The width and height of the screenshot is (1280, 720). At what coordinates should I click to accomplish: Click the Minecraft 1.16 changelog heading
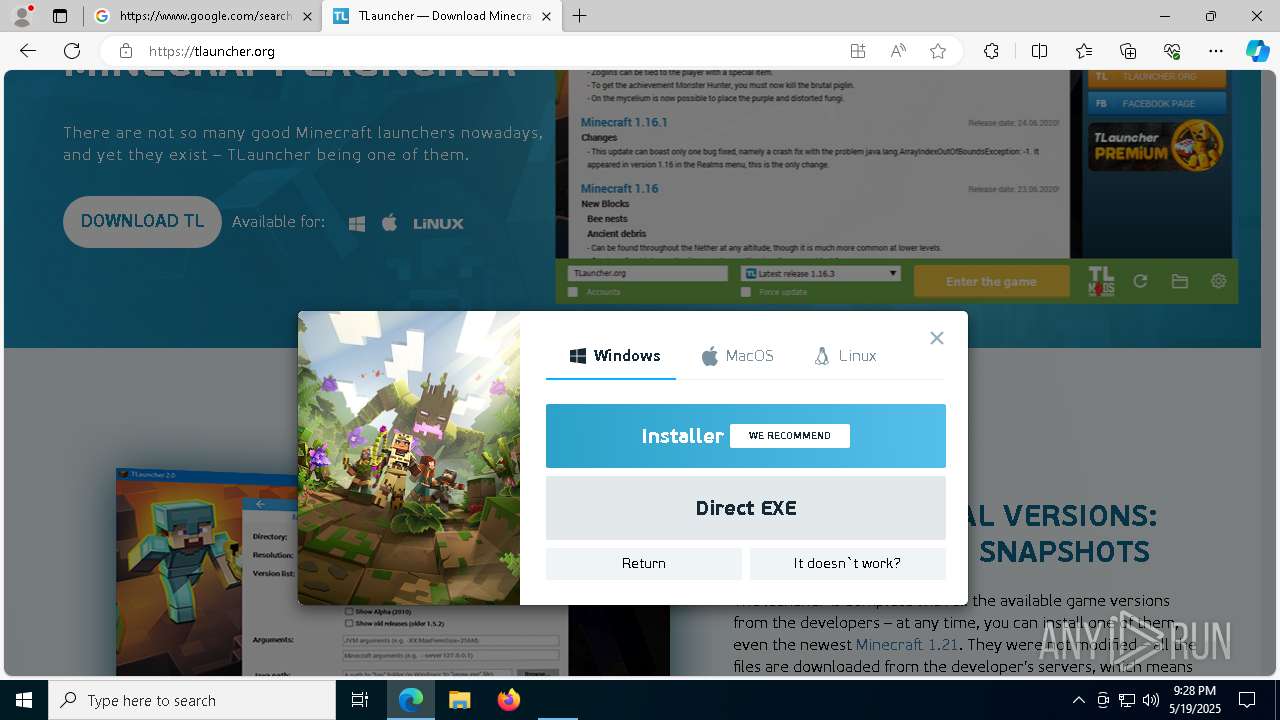[x=619, y=188]
